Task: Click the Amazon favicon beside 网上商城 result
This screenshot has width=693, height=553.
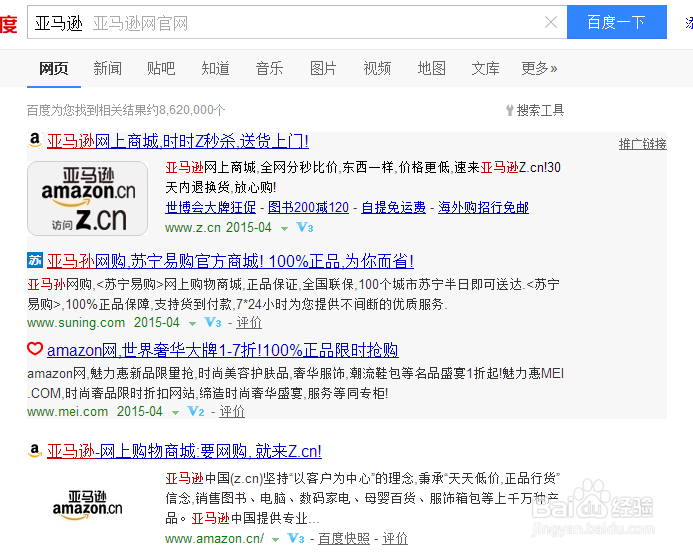Action: [x=35, y=140]
